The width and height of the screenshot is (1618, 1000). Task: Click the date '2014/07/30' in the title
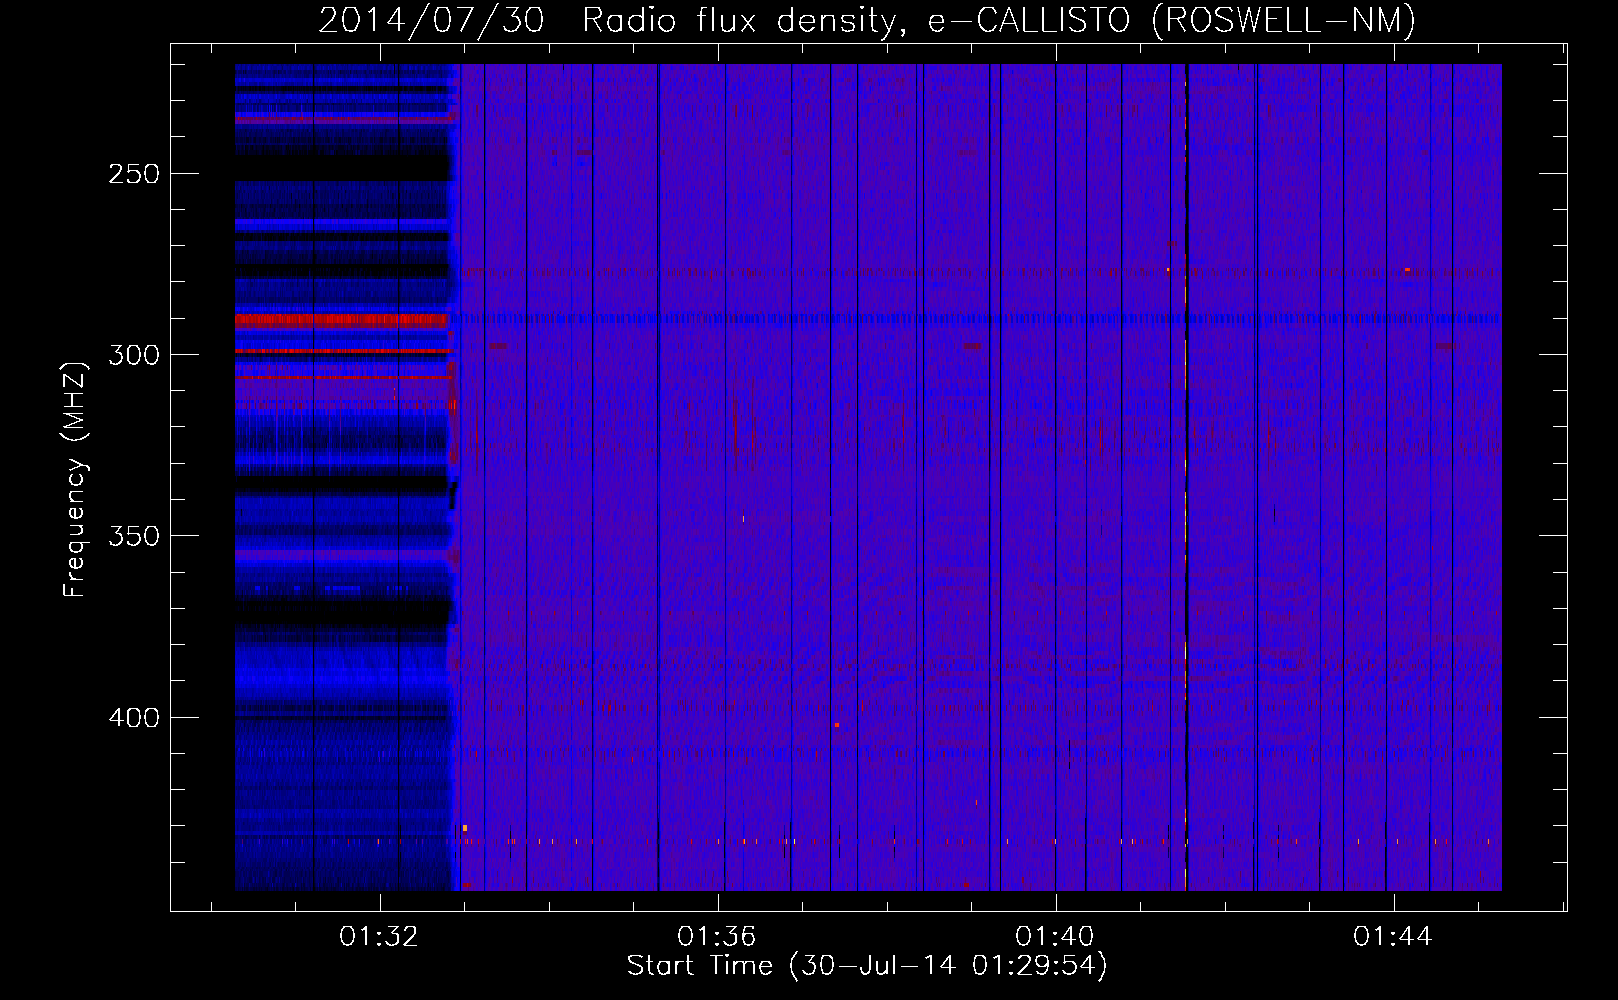(432, 20)
